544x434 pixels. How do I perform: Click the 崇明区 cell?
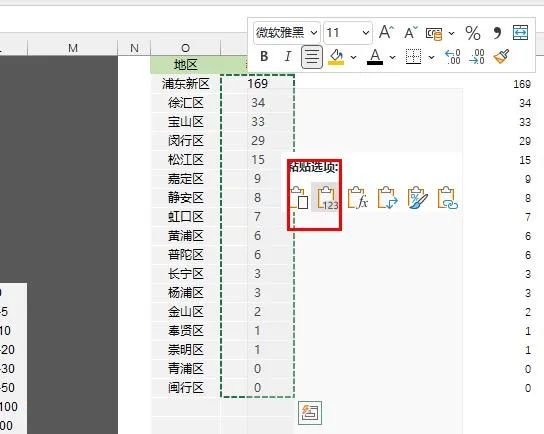(x=186, y=350)
